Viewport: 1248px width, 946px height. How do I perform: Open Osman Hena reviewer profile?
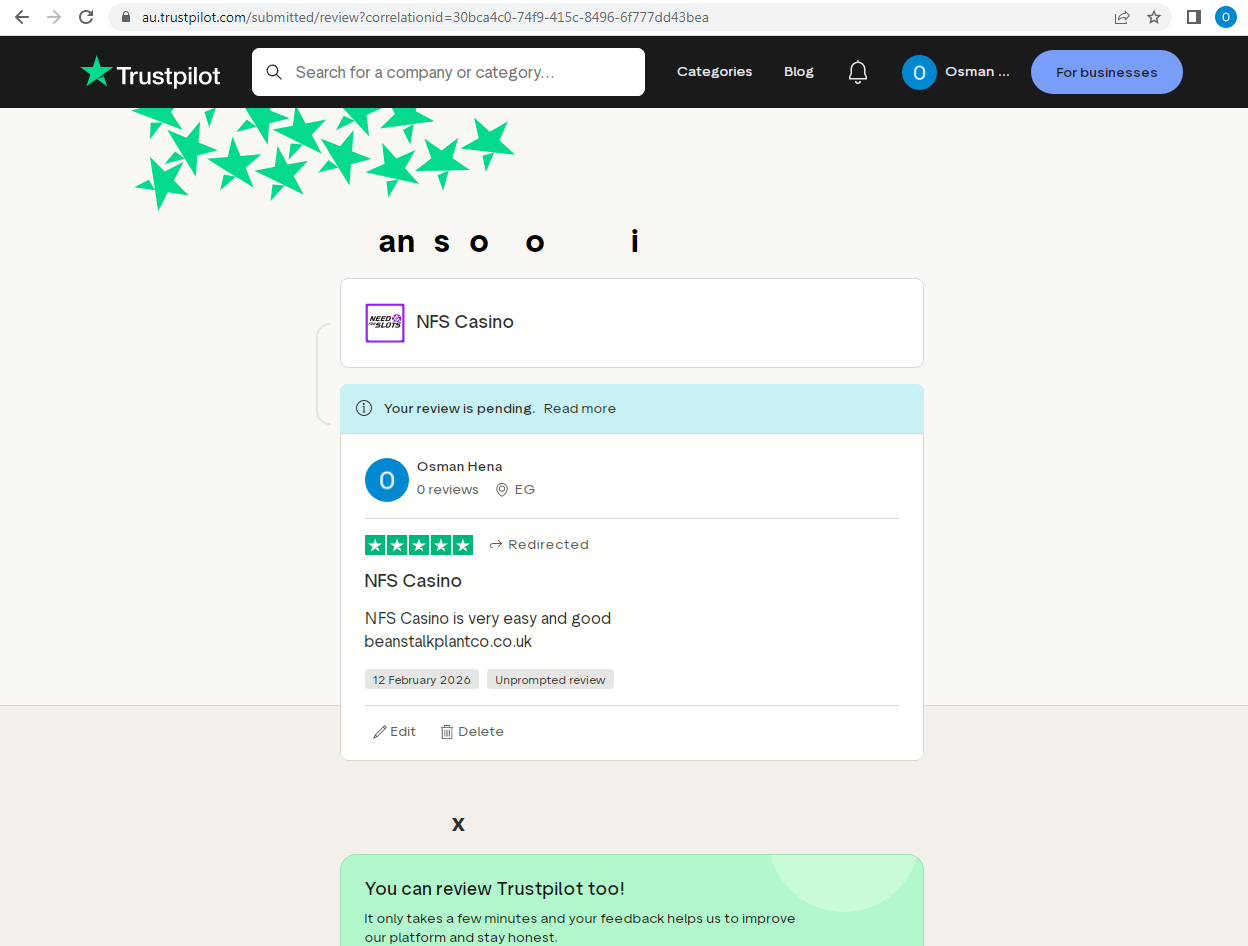point(460,466)
